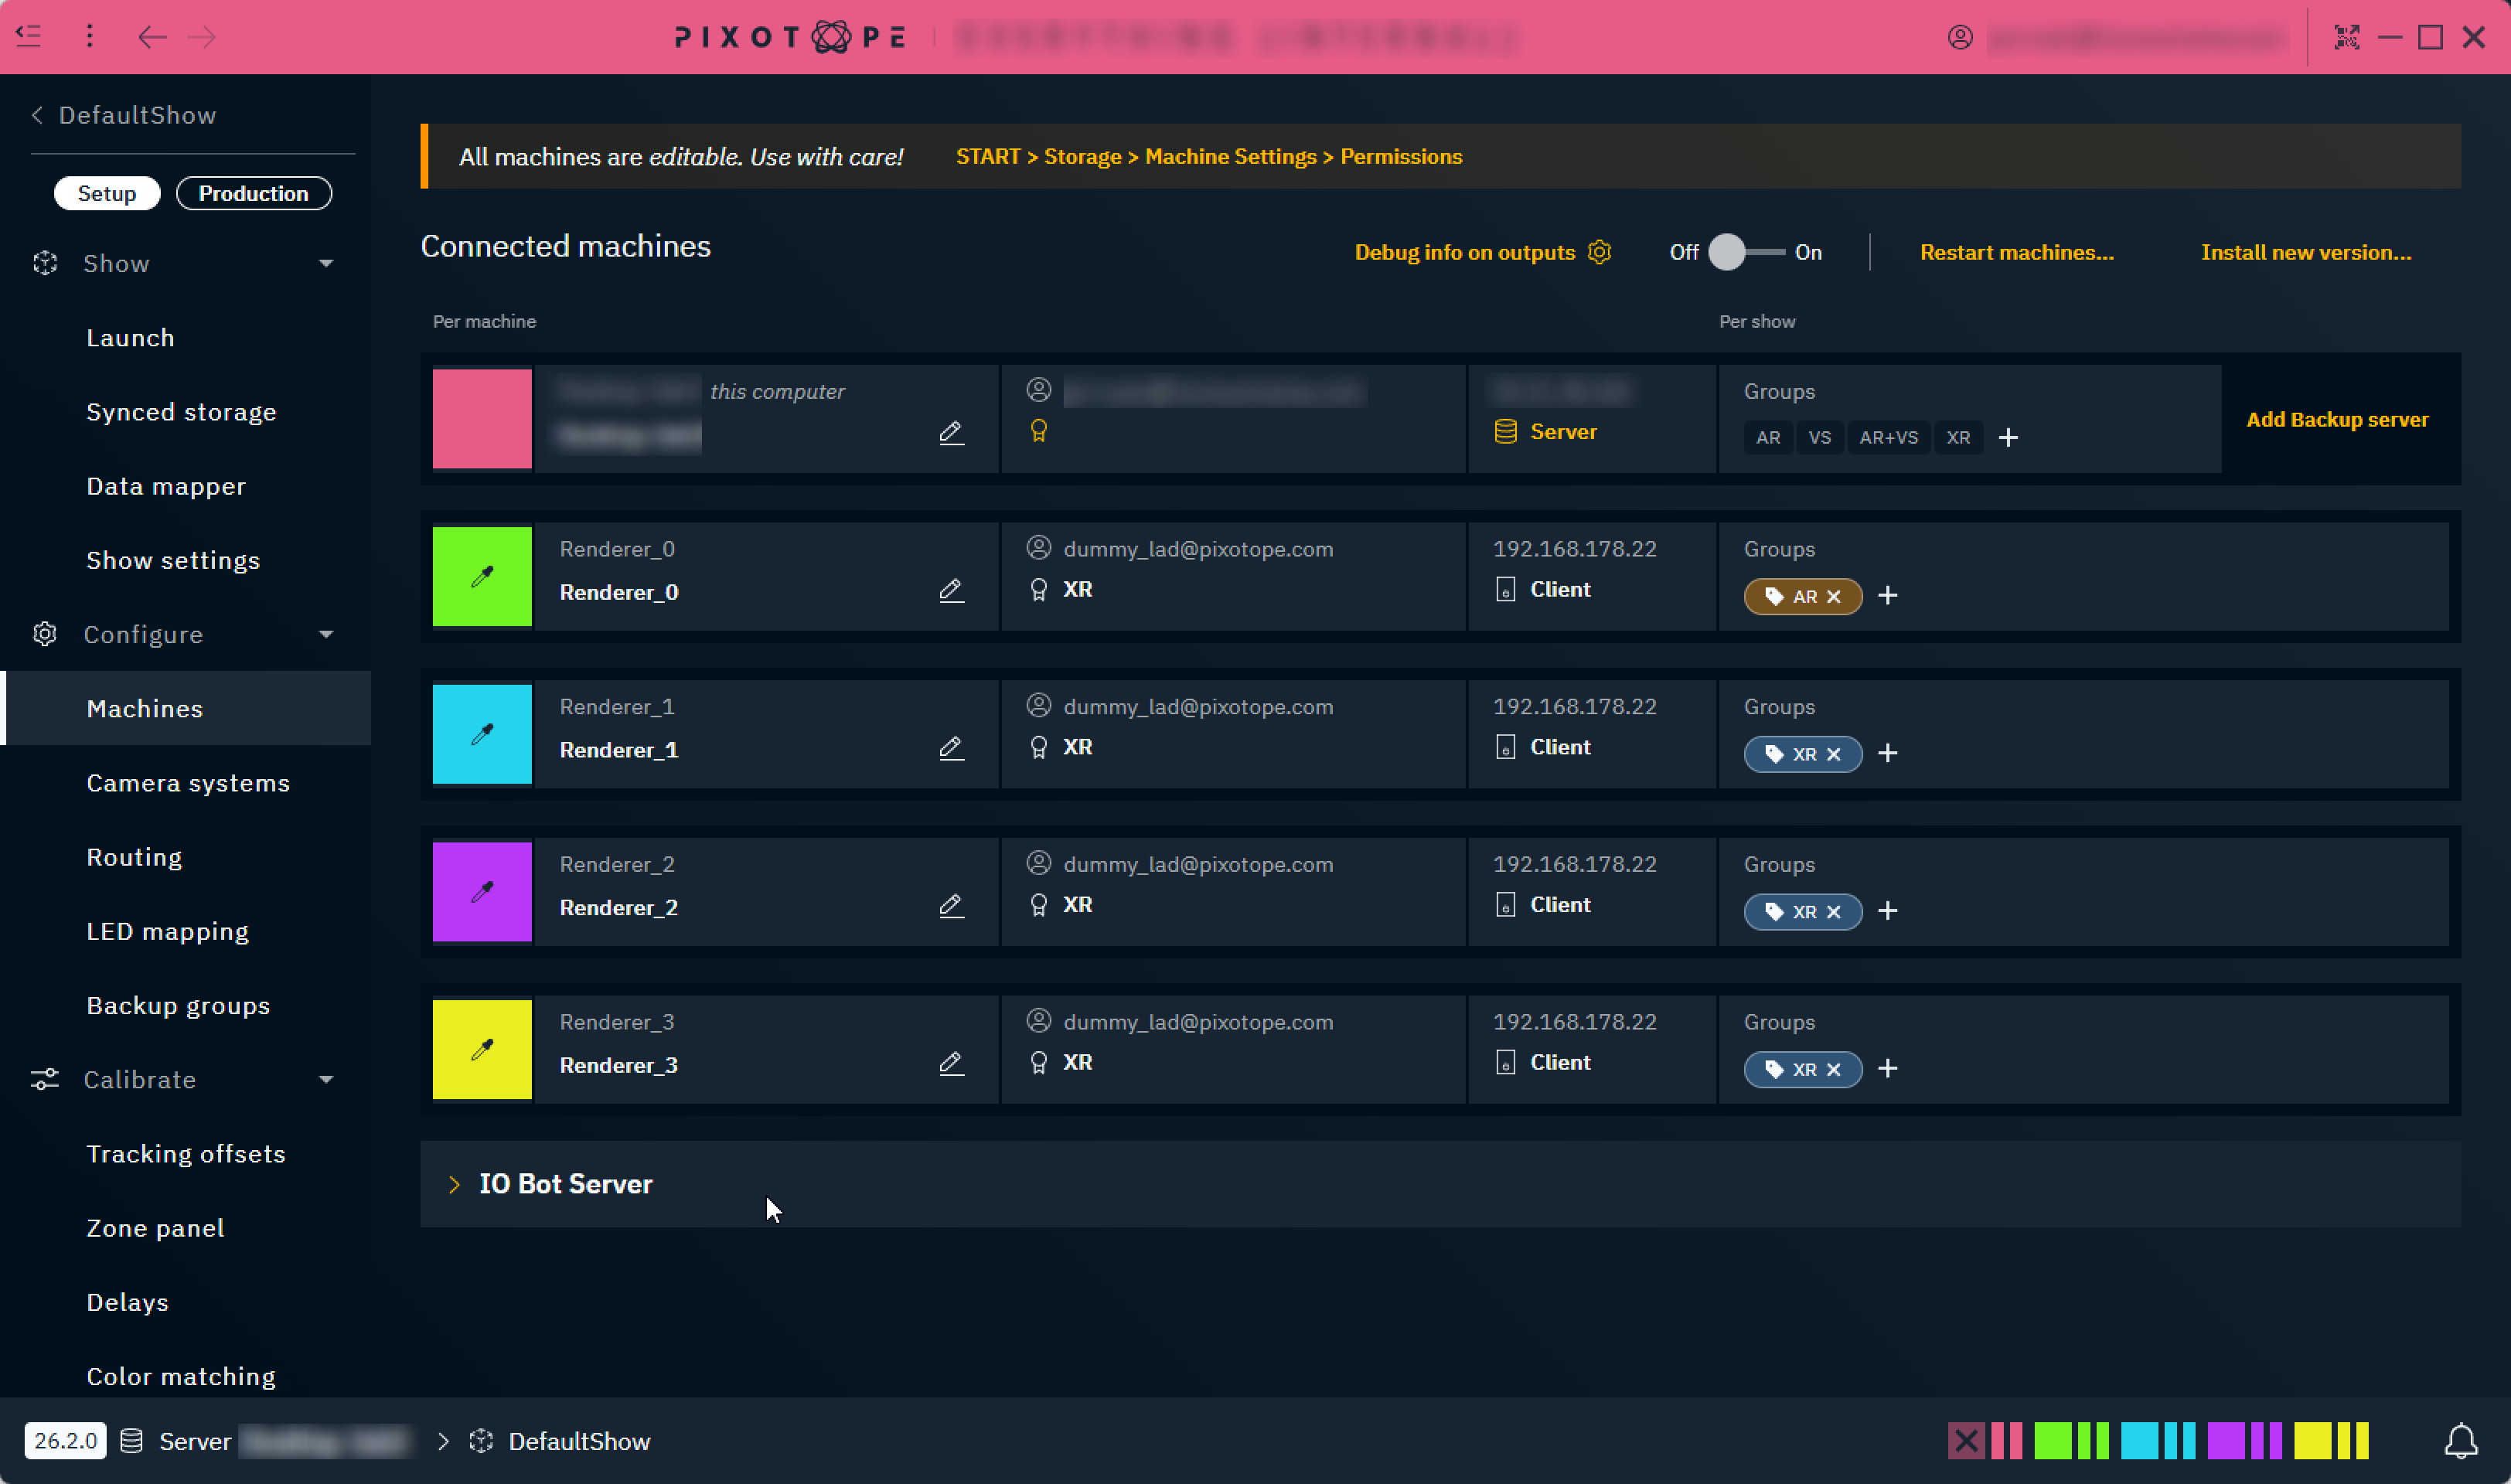The image size is (2511, 1484).
Task: Add a group to the server machine
Action: pos(2008,438)
